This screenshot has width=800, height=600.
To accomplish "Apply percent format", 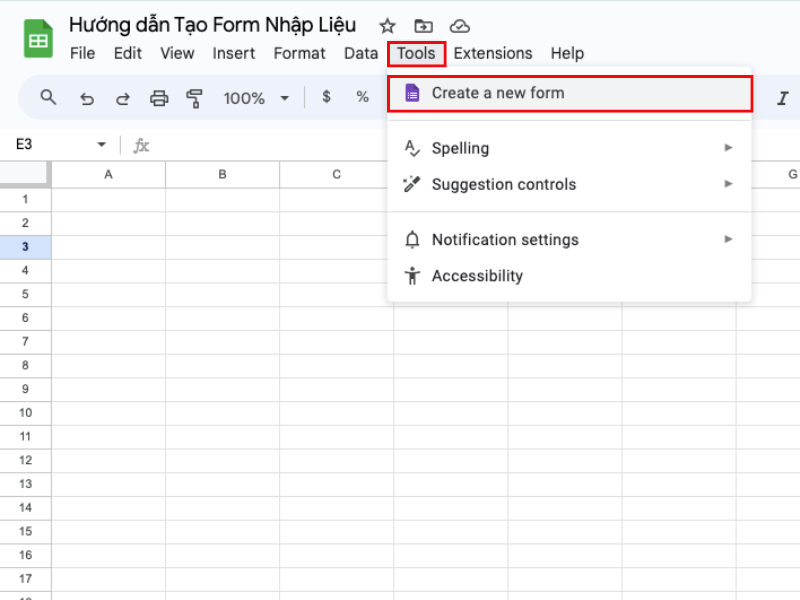I will [362, 97].
